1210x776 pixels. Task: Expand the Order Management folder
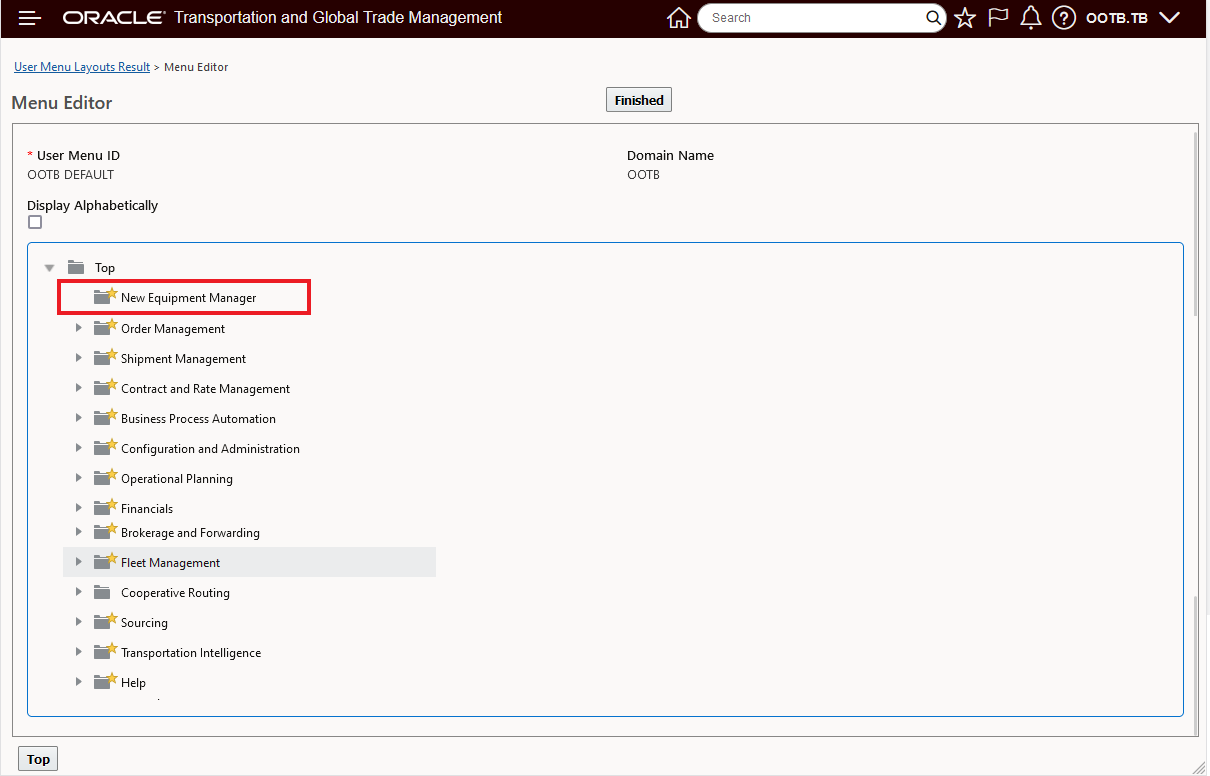pos(79,329)
